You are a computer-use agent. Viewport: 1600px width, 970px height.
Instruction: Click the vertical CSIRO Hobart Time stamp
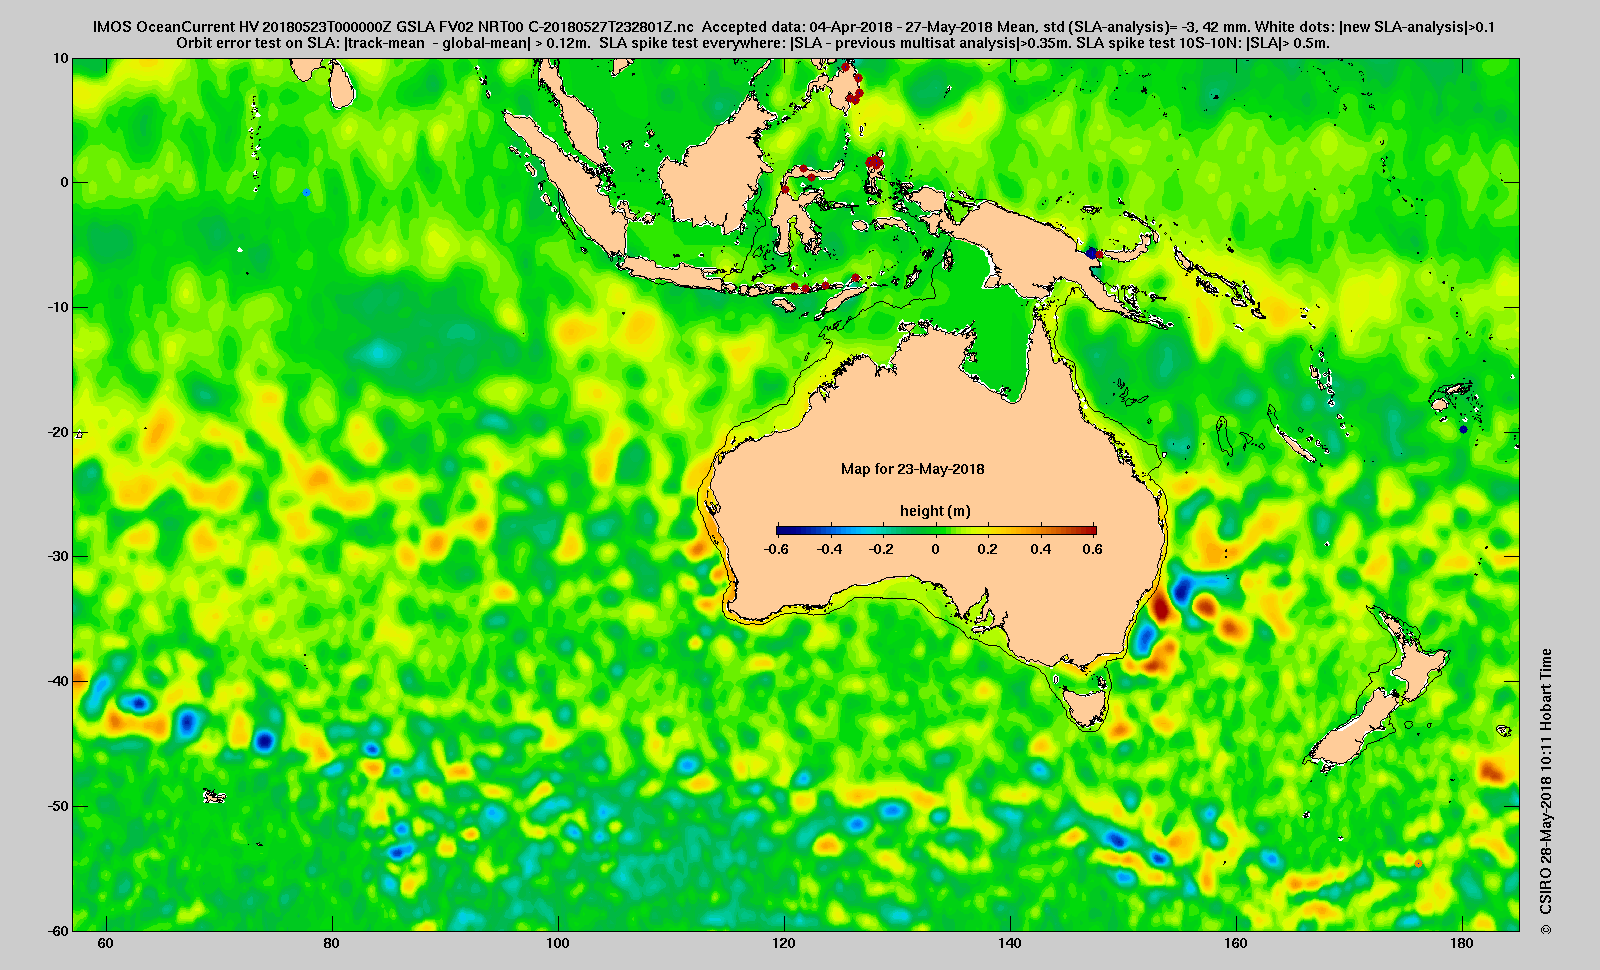tap(1546, 792)
